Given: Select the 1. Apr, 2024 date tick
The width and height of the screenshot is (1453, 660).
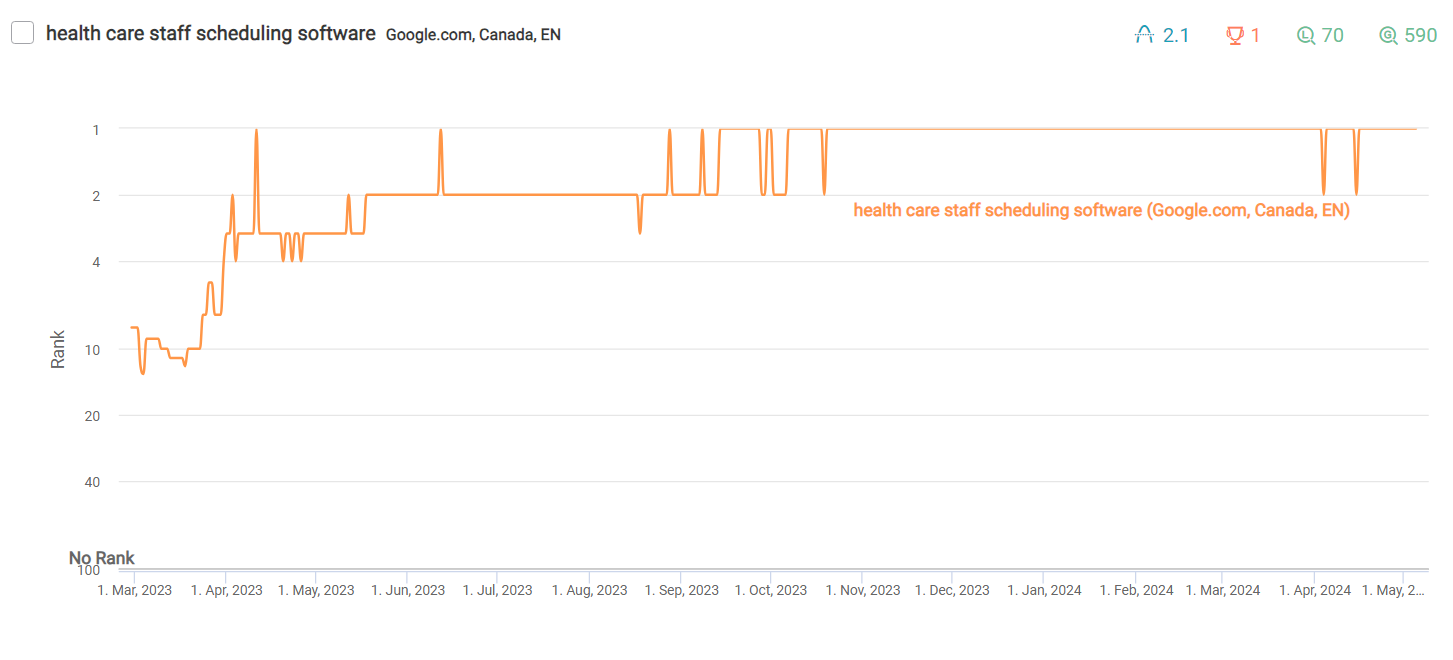Looking at the screenshot, I should click(x=1315, y=590).
